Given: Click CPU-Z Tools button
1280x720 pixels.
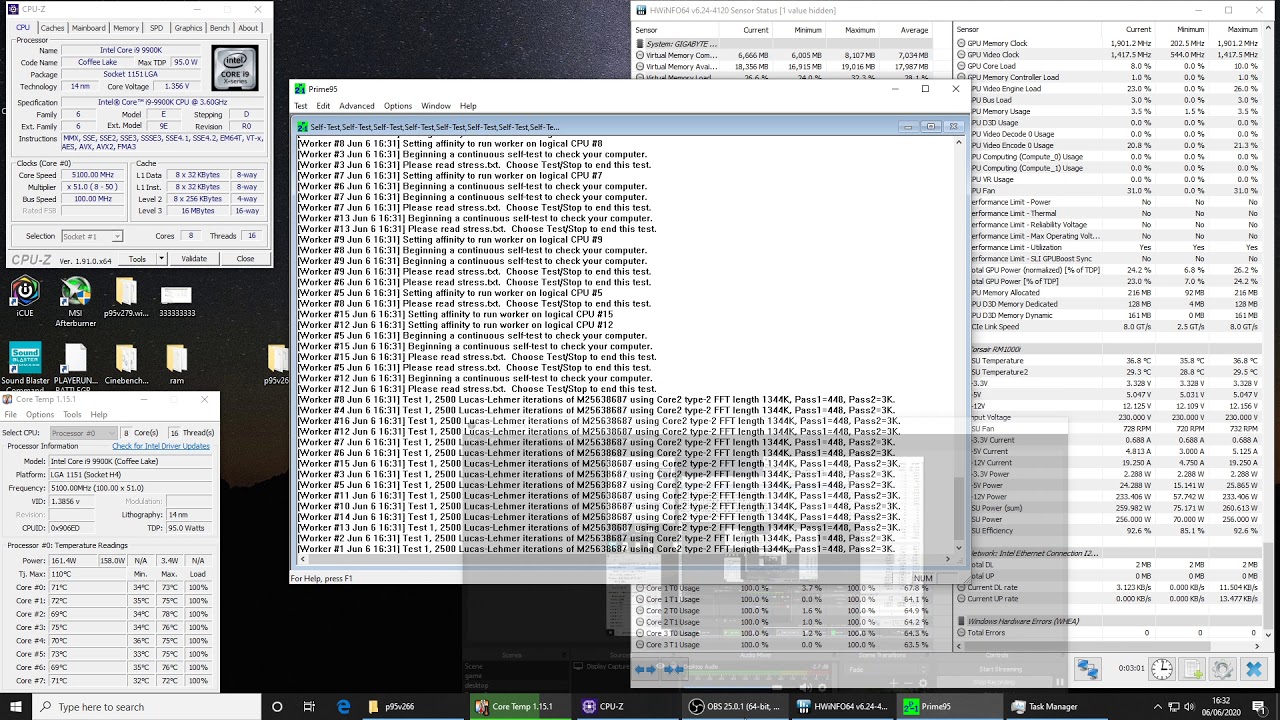Looking at the screenshot, I should coord(137,259).
